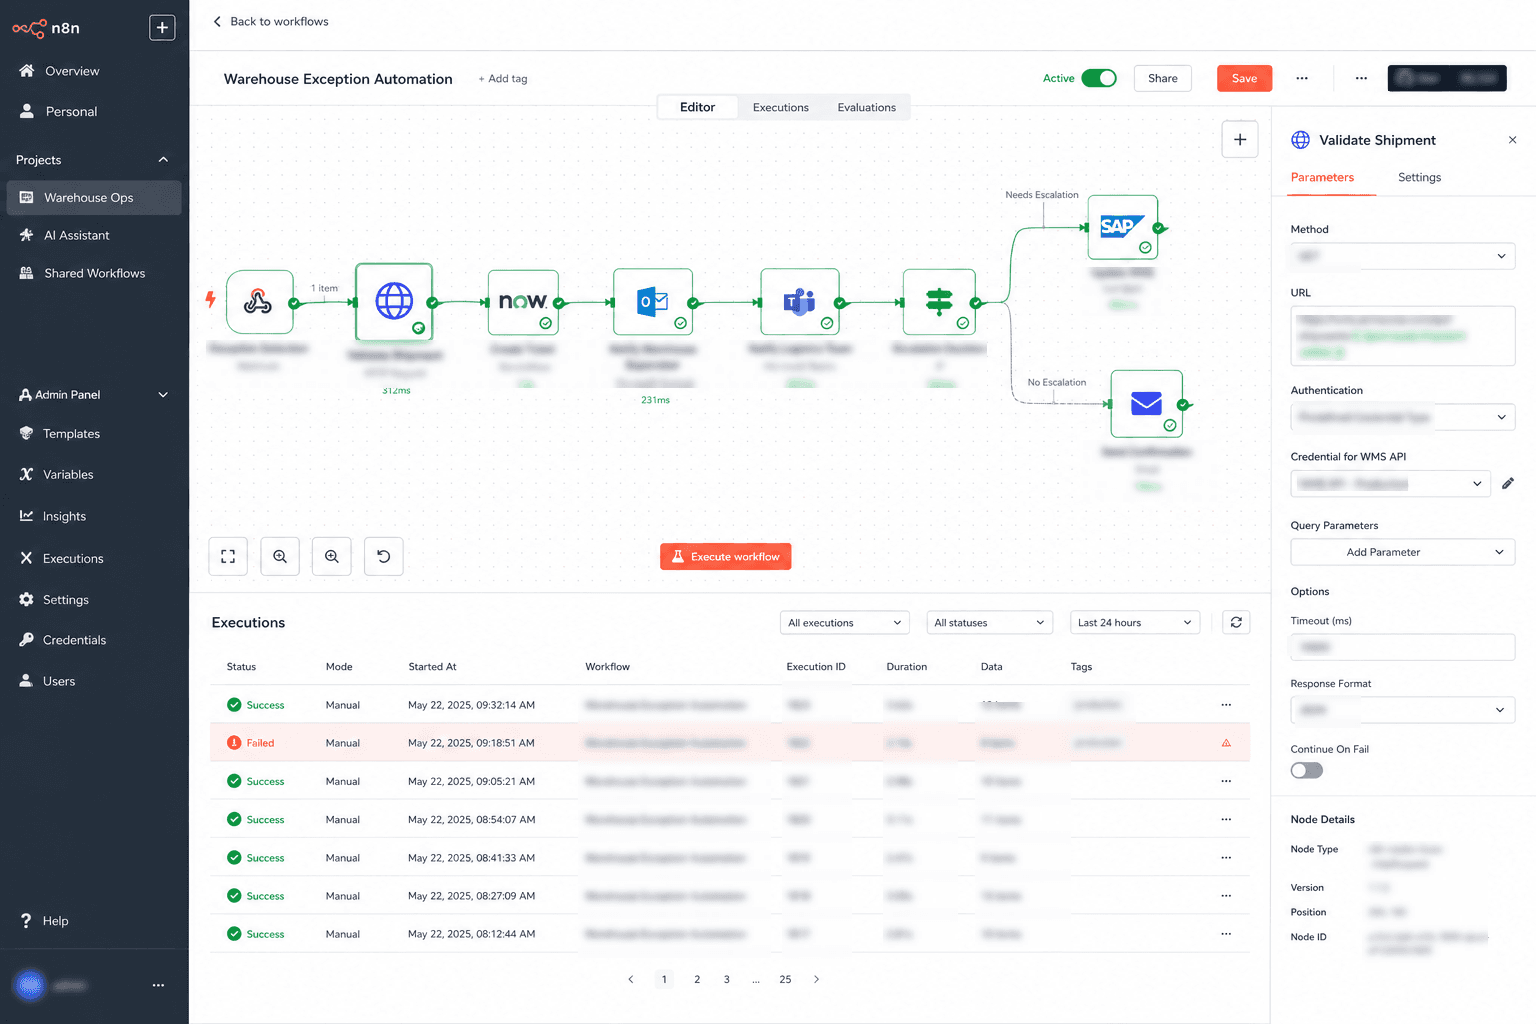Expand the Admin Panel section
This screenshot has height=1024, width=1536.
tap(163, 395)
